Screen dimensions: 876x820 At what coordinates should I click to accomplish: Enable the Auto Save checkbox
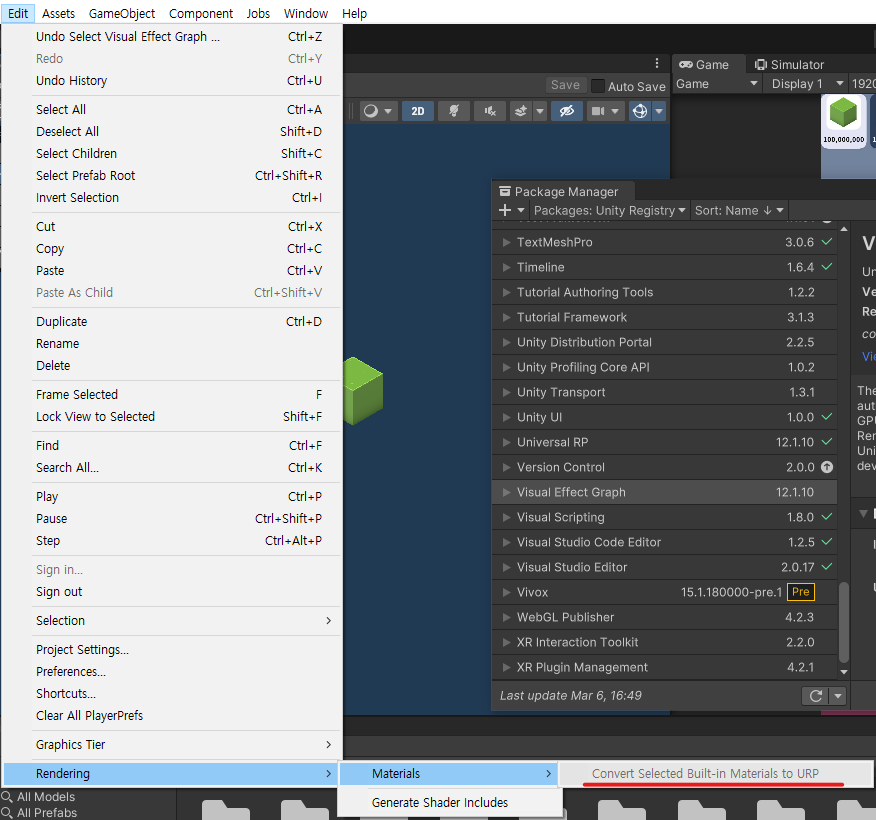coord(598,86)
